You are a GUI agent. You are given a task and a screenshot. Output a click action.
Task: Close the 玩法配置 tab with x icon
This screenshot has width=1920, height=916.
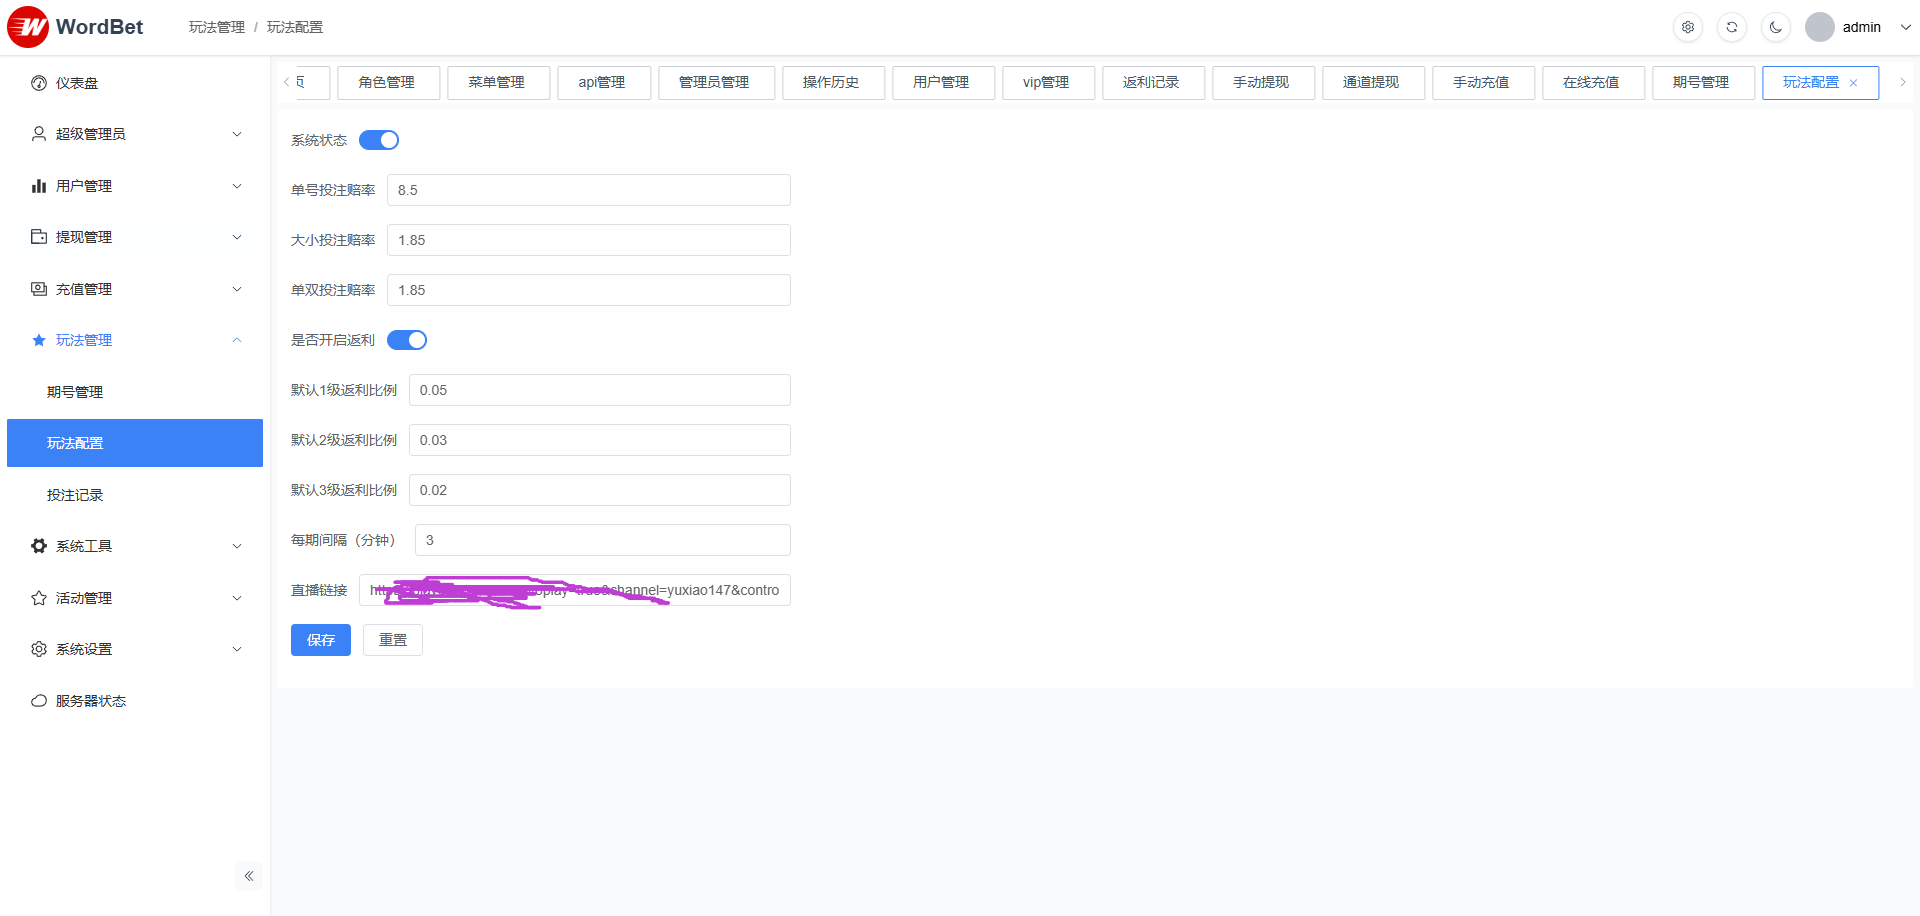(x=1853, y=83)
